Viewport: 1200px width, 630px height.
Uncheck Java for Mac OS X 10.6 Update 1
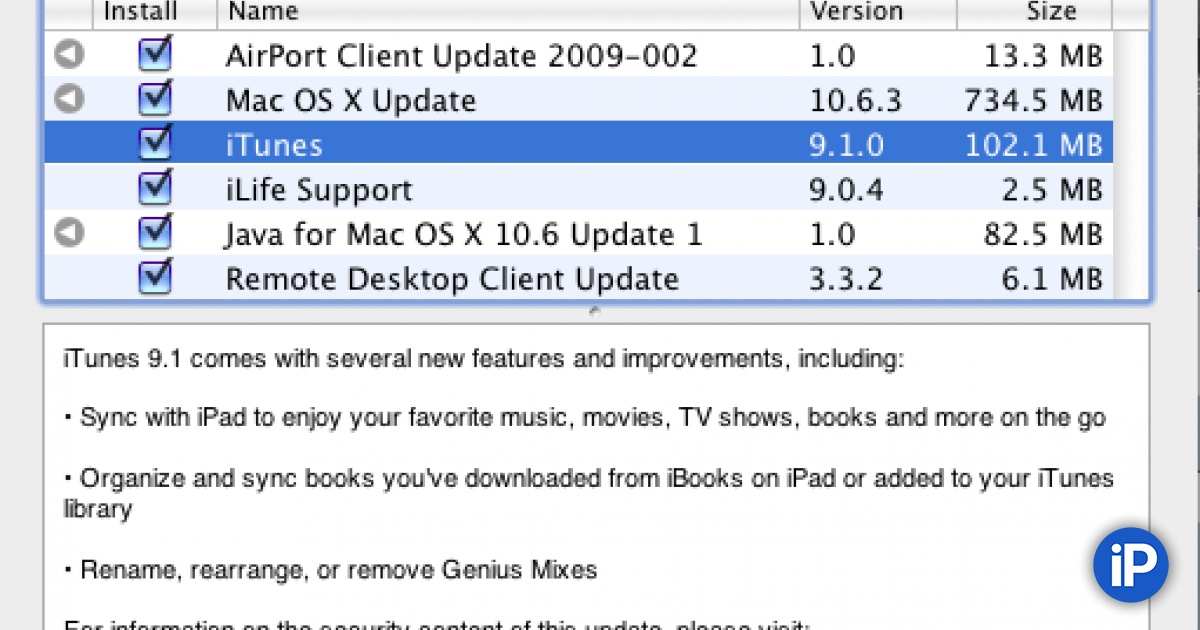click(x=155, y=233)
